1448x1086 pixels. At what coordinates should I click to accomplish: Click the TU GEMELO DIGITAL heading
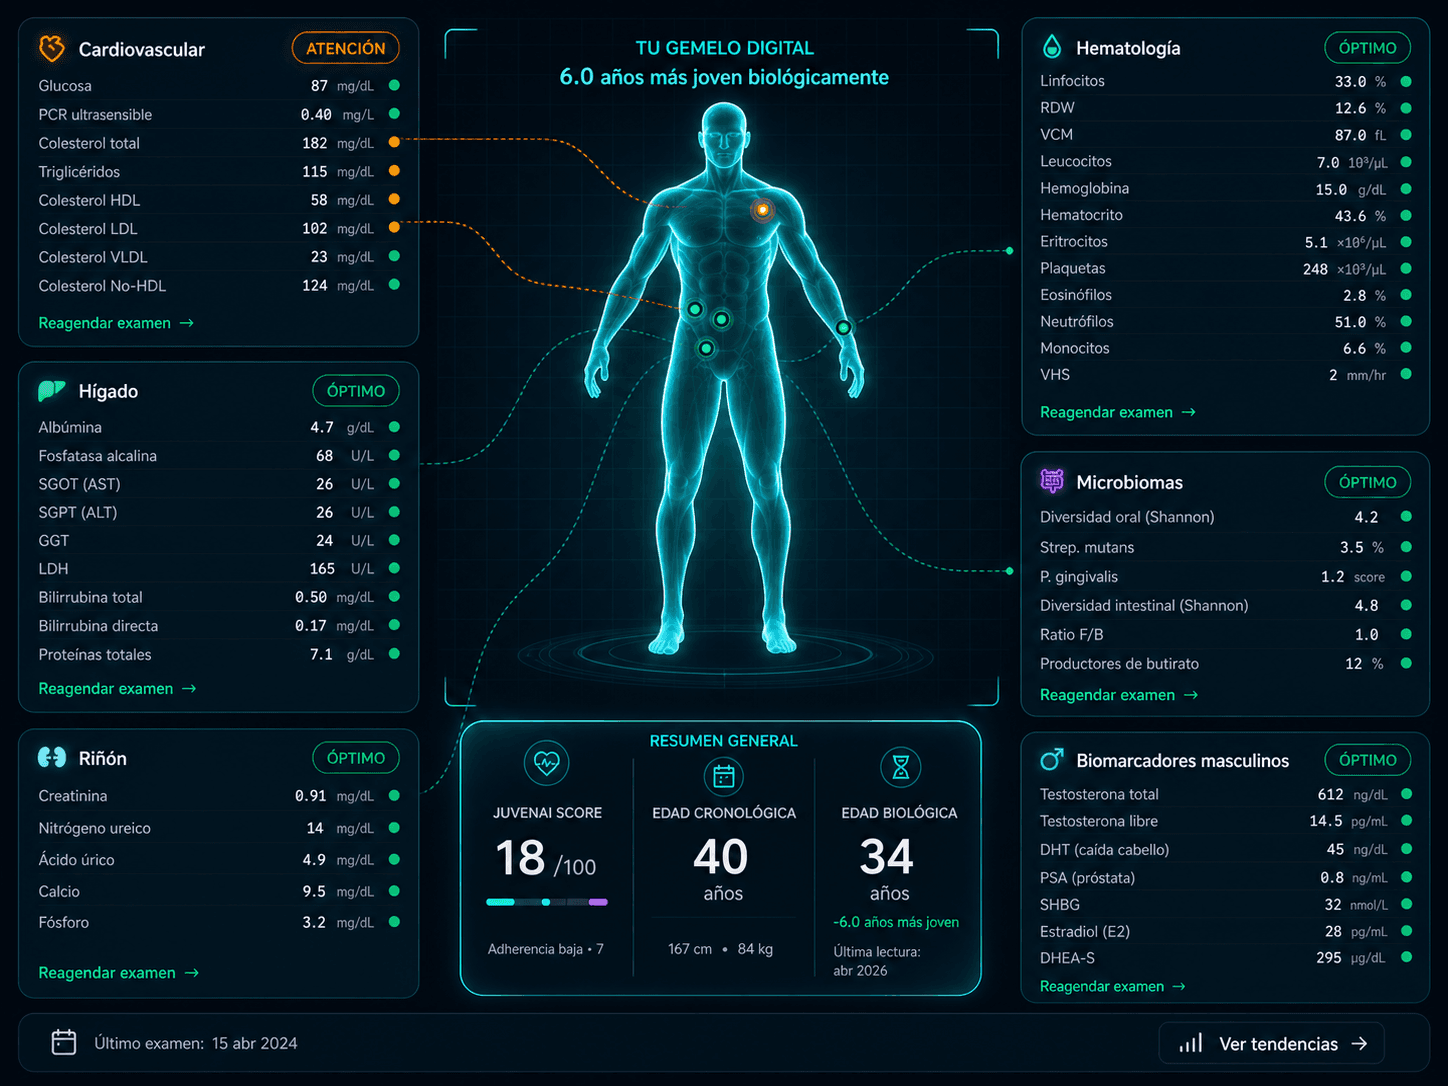(x=725, y=48)
